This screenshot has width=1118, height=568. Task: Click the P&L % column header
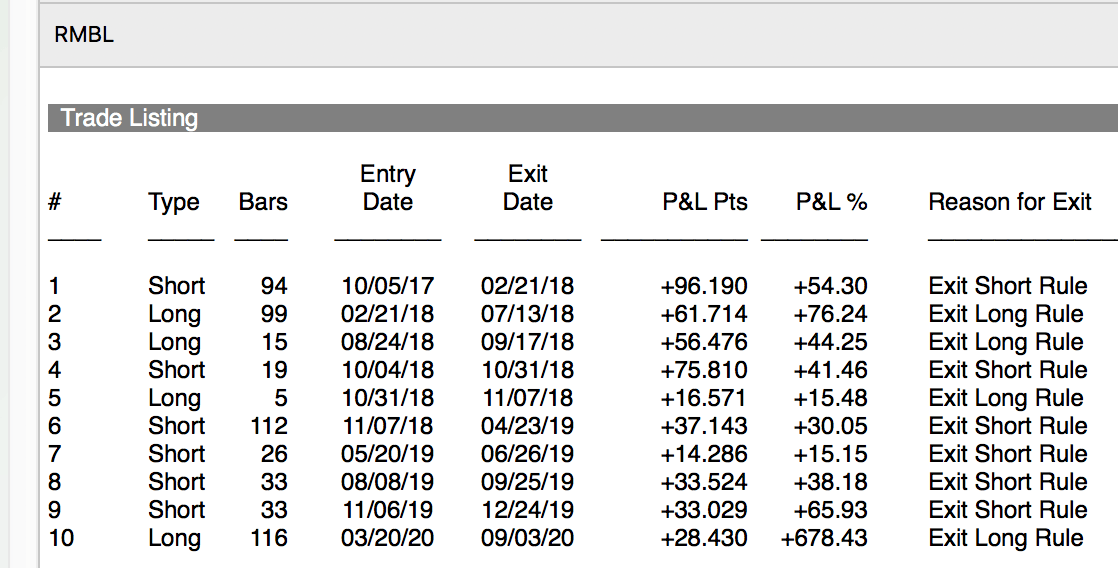pos(831,202)
